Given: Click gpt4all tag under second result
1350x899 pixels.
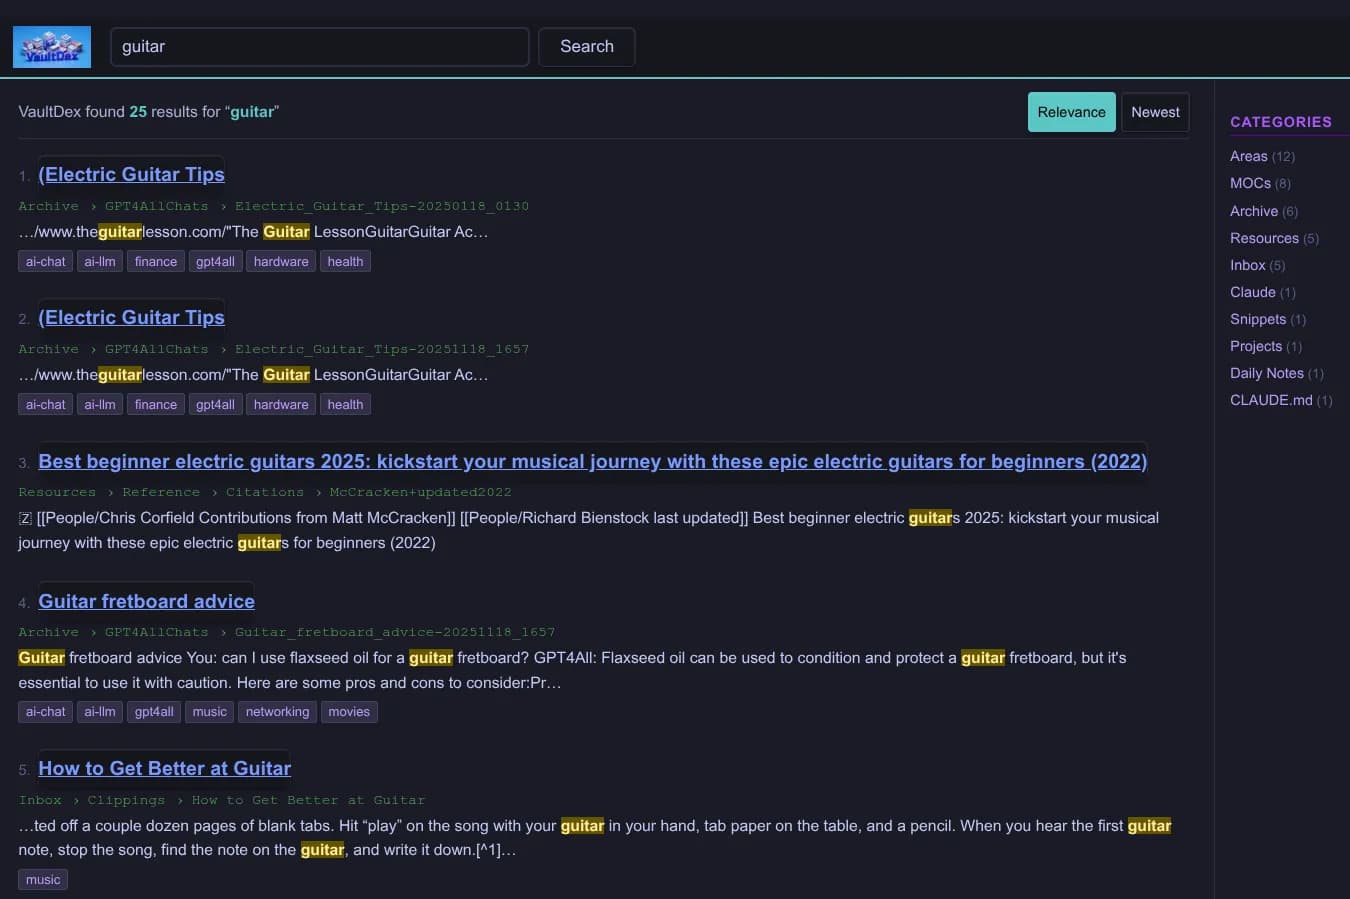Looking at the screenshot, I should (215, 405).
